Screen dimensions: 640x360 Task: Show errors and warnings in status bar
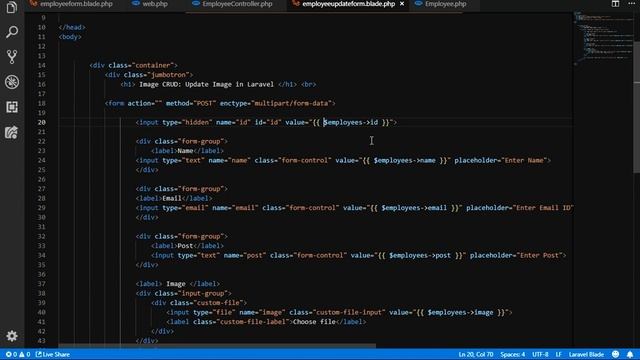[18, 354]
